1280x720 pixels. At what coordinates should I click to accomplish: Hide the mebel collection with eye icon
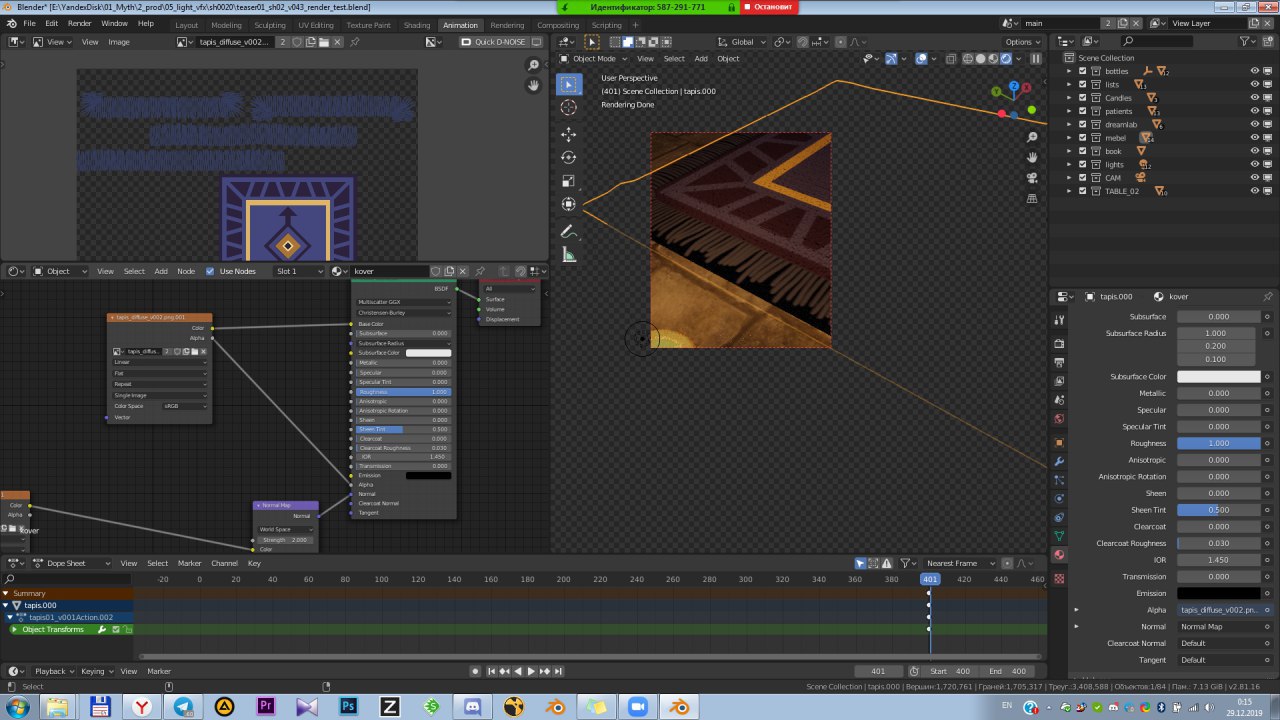[x=1254, y=138]
